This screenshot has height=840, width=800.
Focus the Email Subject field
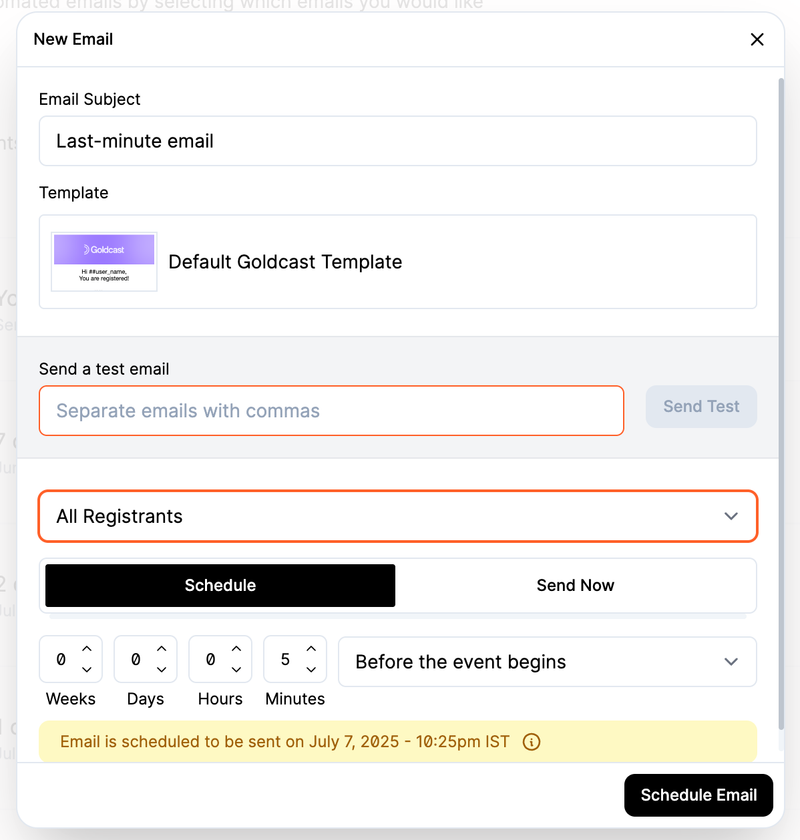pyautogui.click(x=397, y=141)
